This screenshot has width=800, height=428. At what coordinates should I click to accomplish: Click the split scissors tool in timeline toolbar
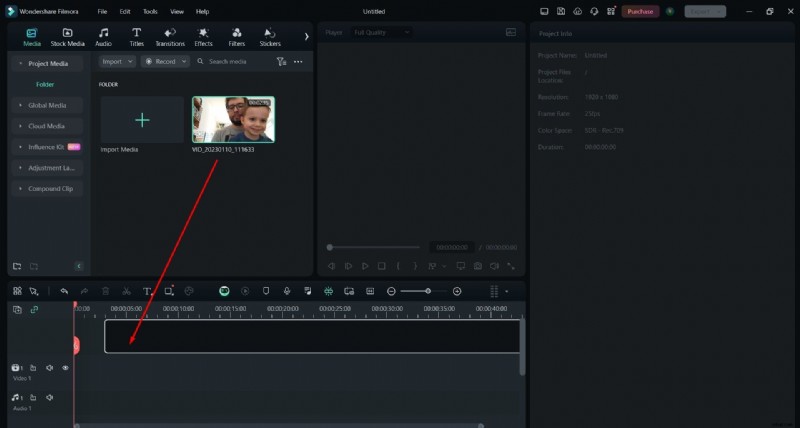click(x=126, y=291)
